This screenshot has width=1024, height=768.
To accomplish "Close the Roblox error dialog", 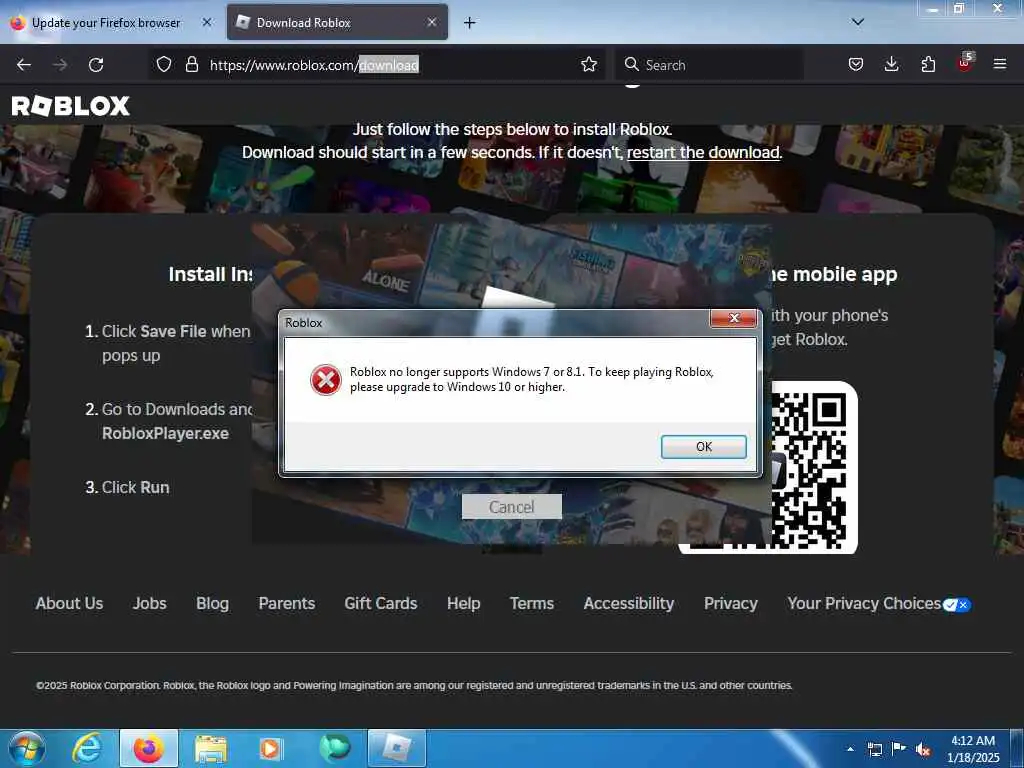I will (x=733, y=318).
